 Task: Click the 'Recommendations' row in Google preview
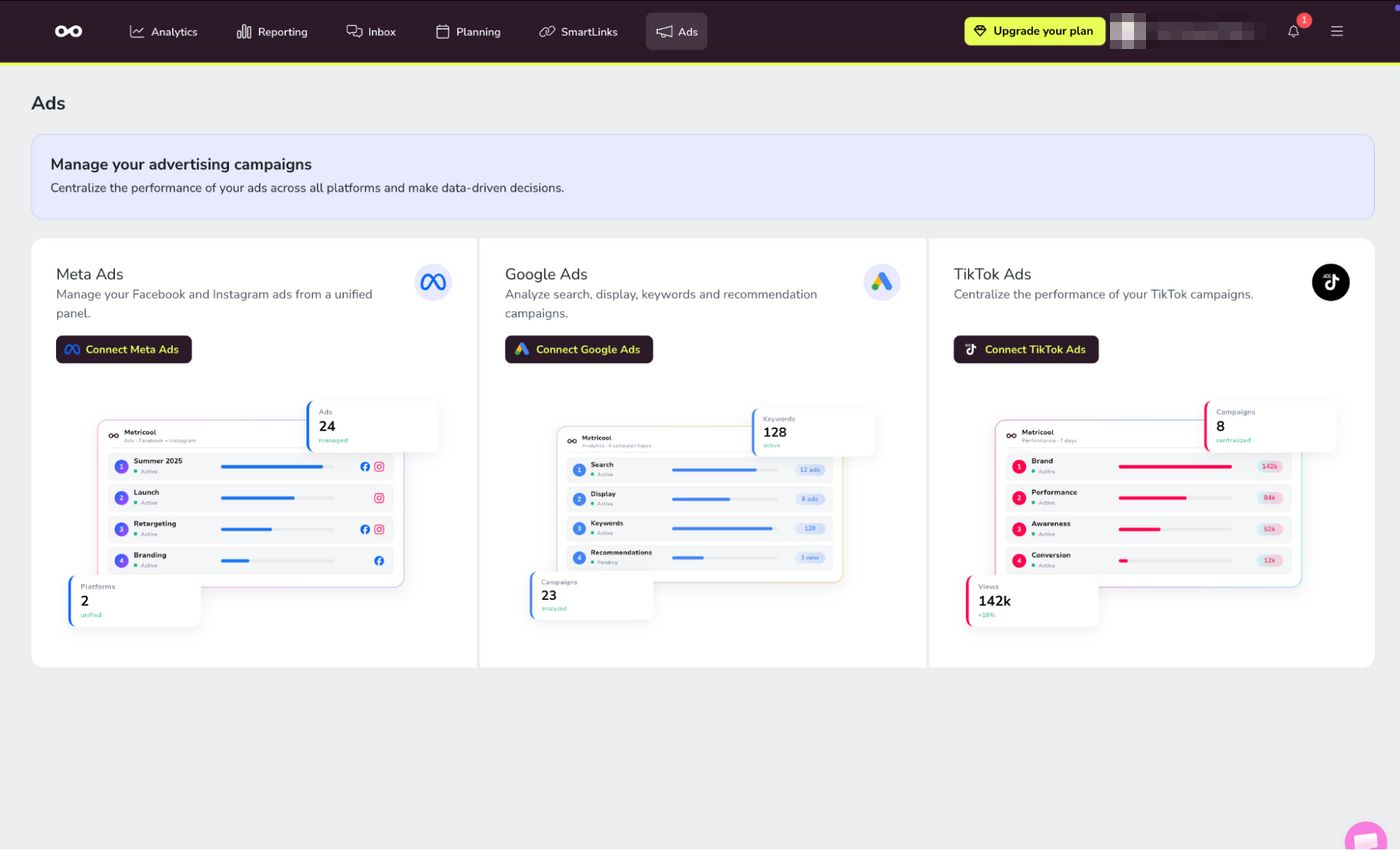(700, 557)
